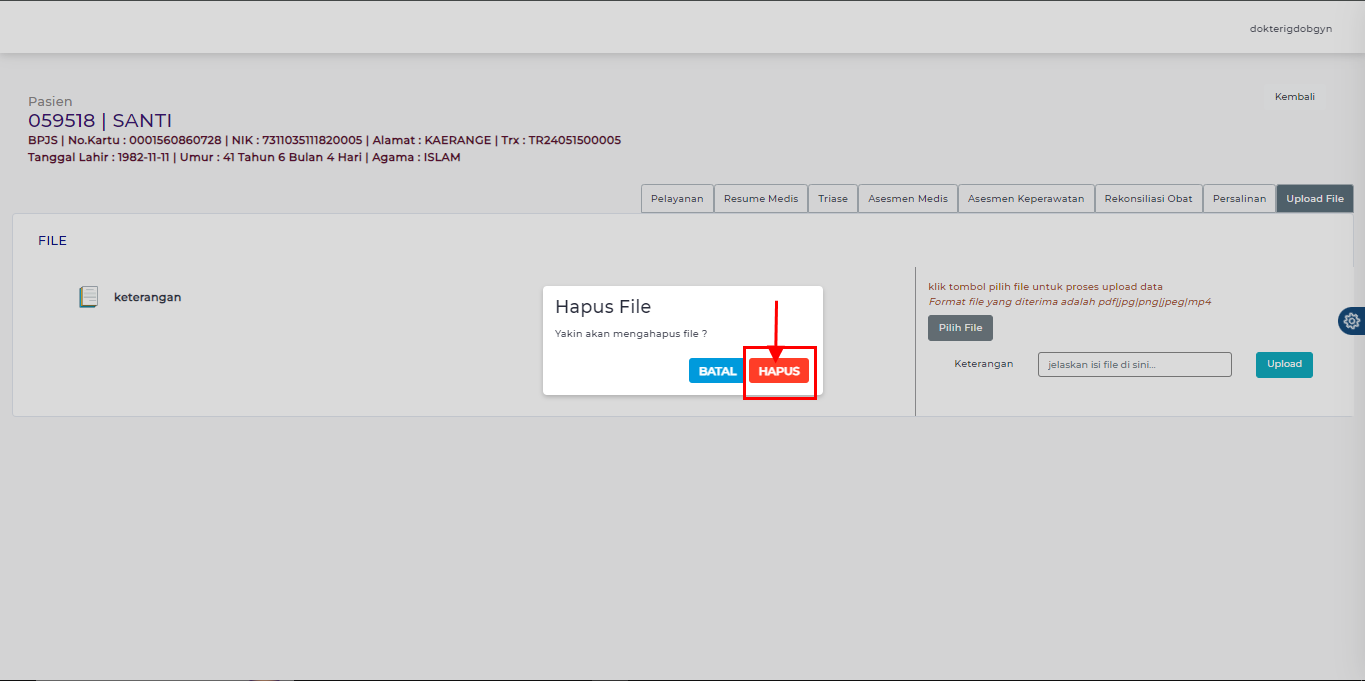Select the Persalinan tab
The height and width of the screenshot is (681, 1365).
[1239, 199]
